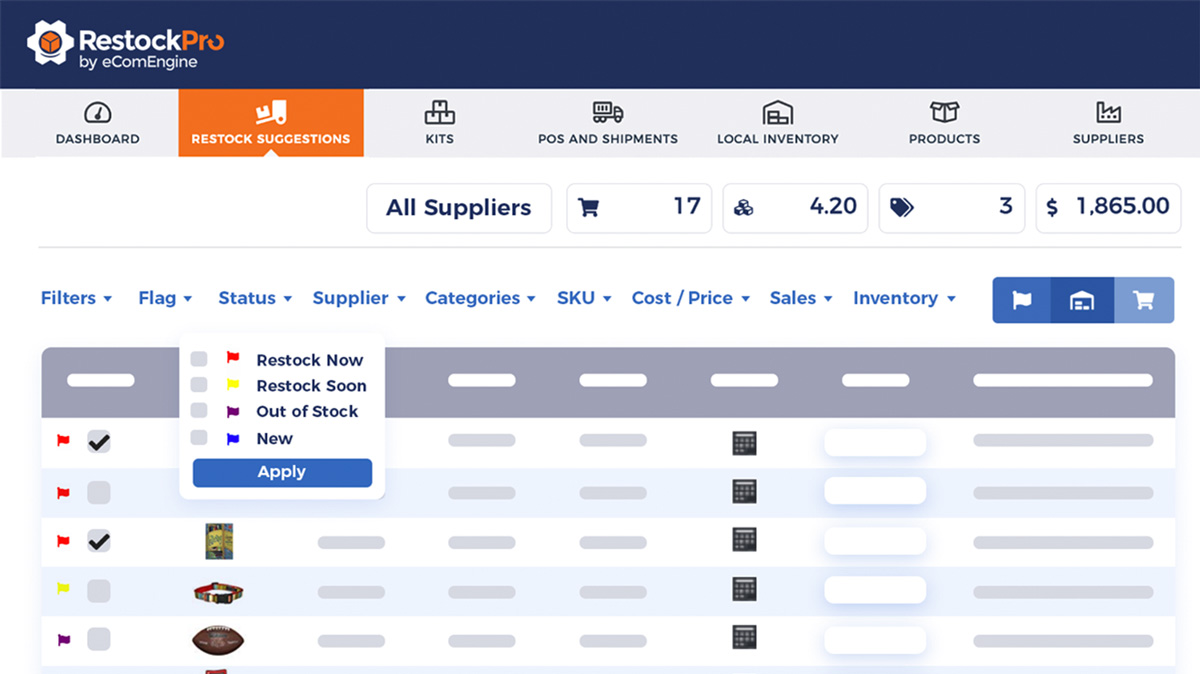
Task: Click the dog collar product thumbnail
Action: 219,592
